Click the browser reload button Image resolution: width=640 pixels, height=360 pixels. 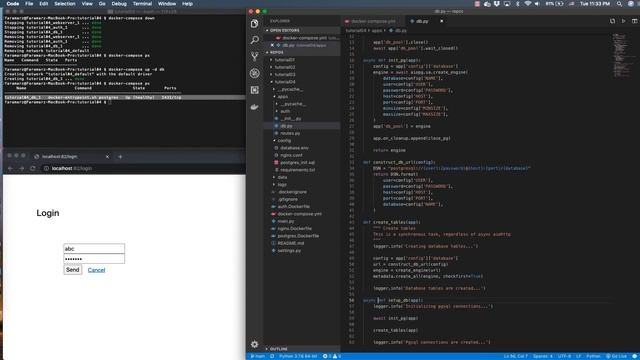(33, 168)
